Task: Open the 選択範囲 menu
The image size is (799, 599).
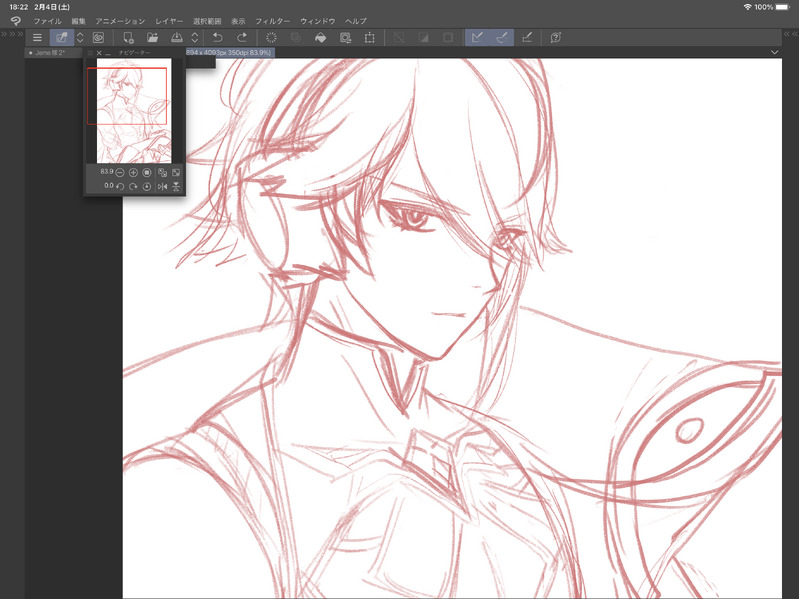Action: [207, 21]
